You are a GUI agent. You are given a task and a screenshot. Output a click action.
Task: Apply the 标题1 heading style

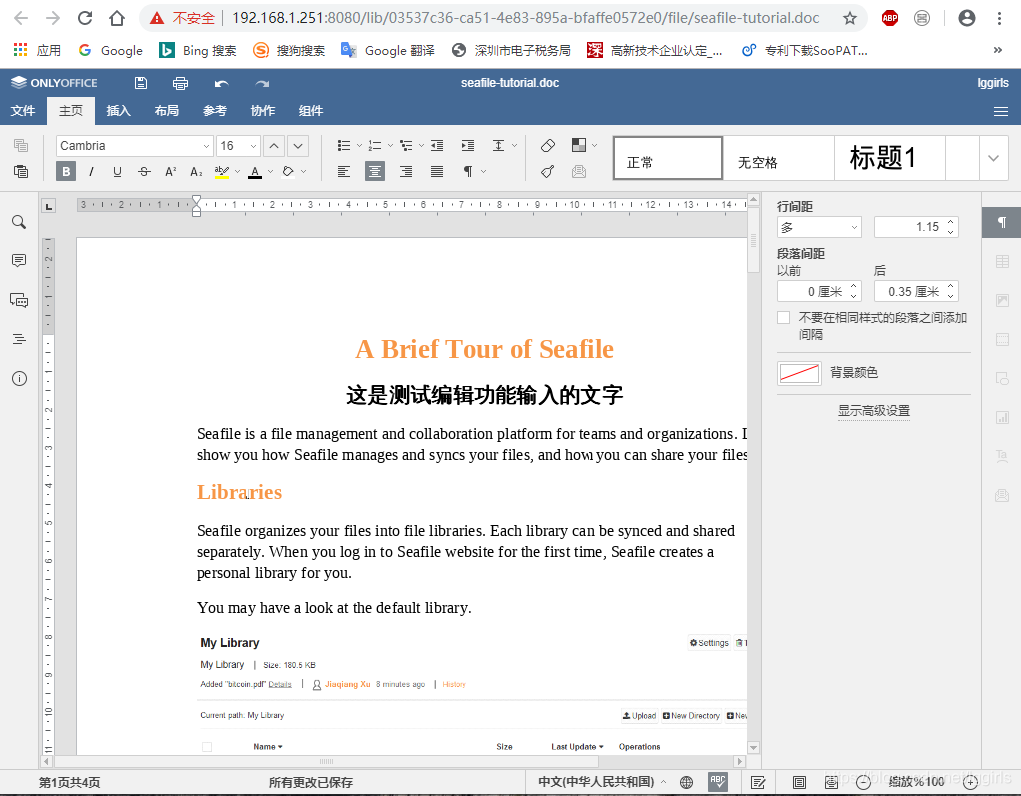(889, 158)
